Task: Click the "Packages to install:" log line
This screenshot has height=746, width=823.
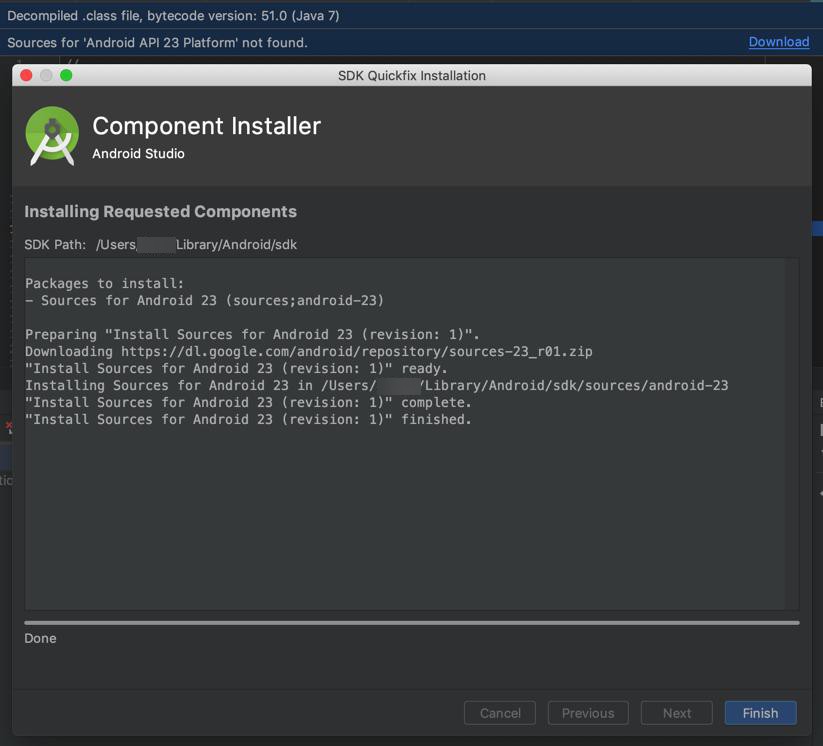Action: (x=105, y=283)
